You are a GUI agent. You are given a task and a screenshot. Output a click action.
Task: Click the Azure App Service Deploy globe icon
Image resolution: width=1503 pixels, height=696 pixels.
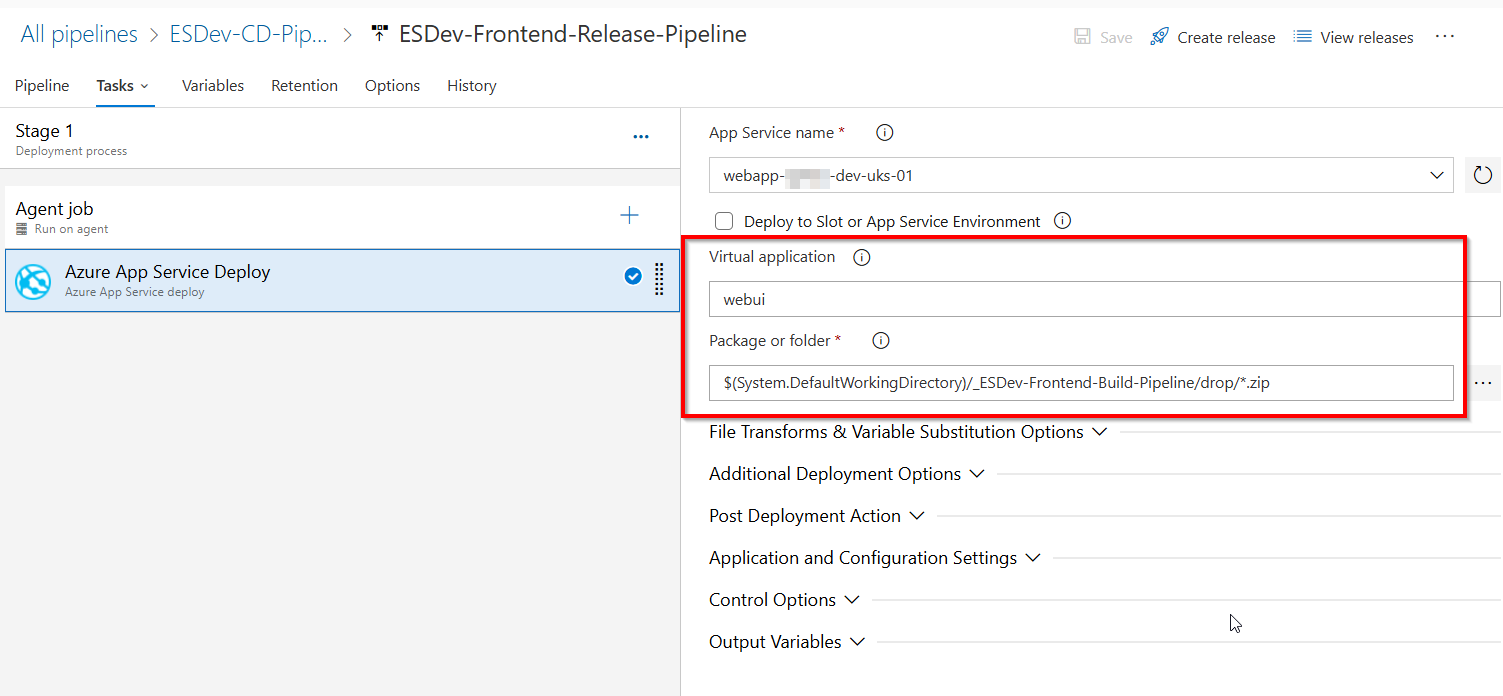coord(33,281)
